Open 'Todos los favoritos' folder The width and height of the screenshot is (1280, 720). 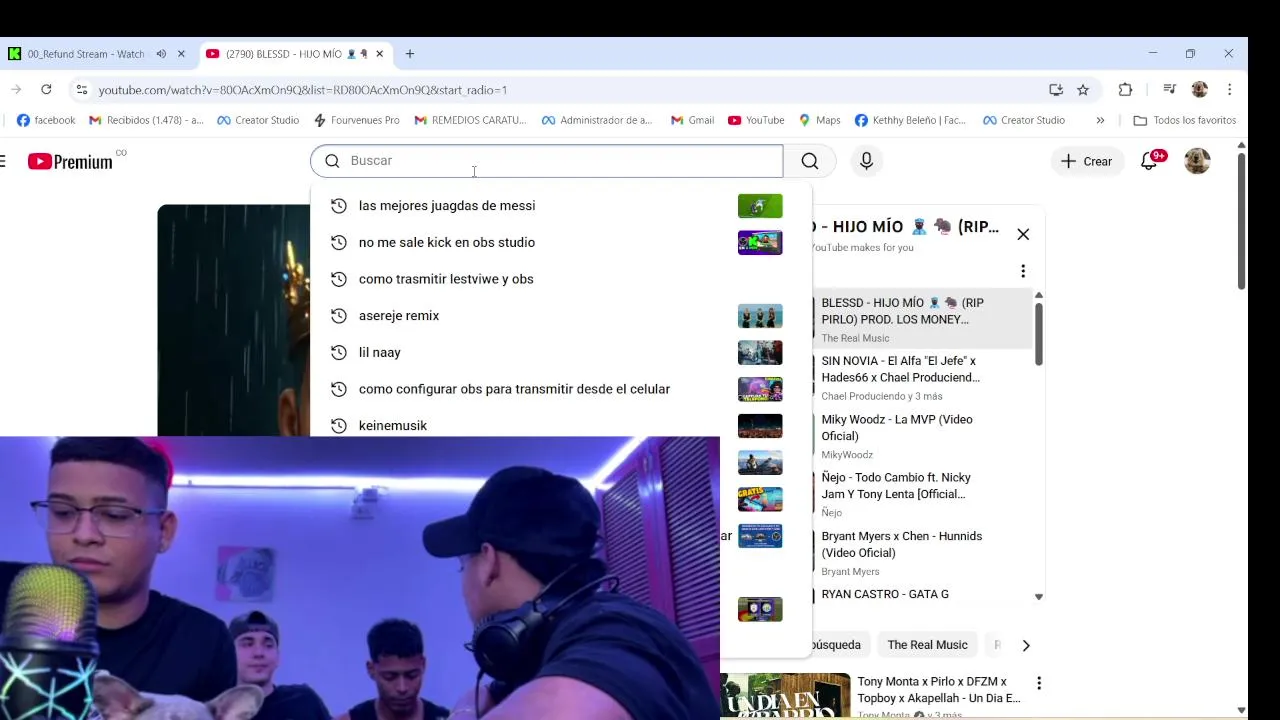[x=1185, y=120]
